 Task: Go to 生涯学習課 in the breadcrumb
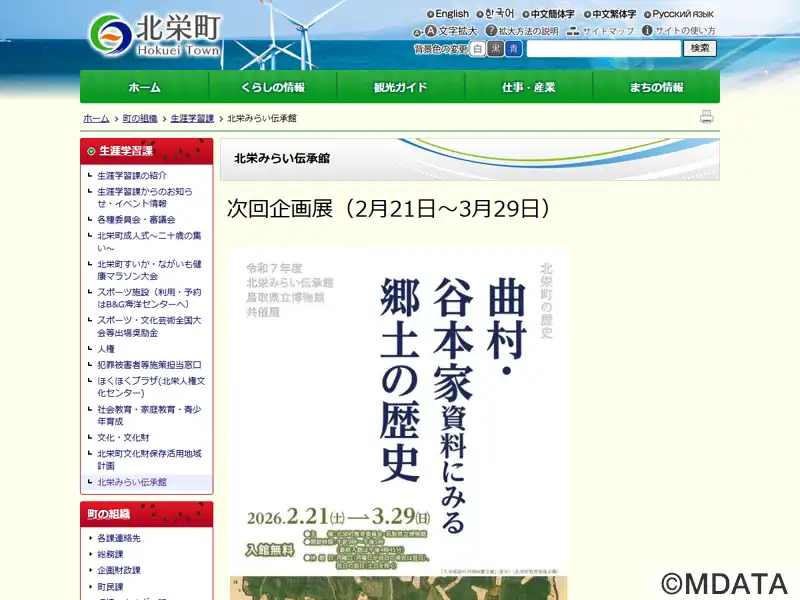pos(192,118)
